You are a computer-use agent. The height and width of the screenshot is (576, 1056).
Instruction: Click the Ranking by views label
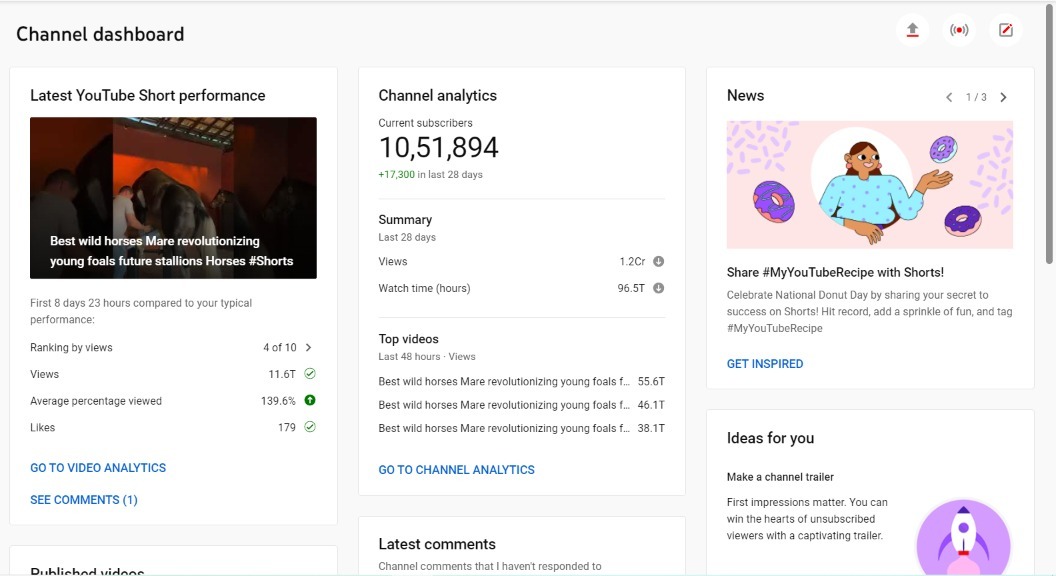click(71, 348)
